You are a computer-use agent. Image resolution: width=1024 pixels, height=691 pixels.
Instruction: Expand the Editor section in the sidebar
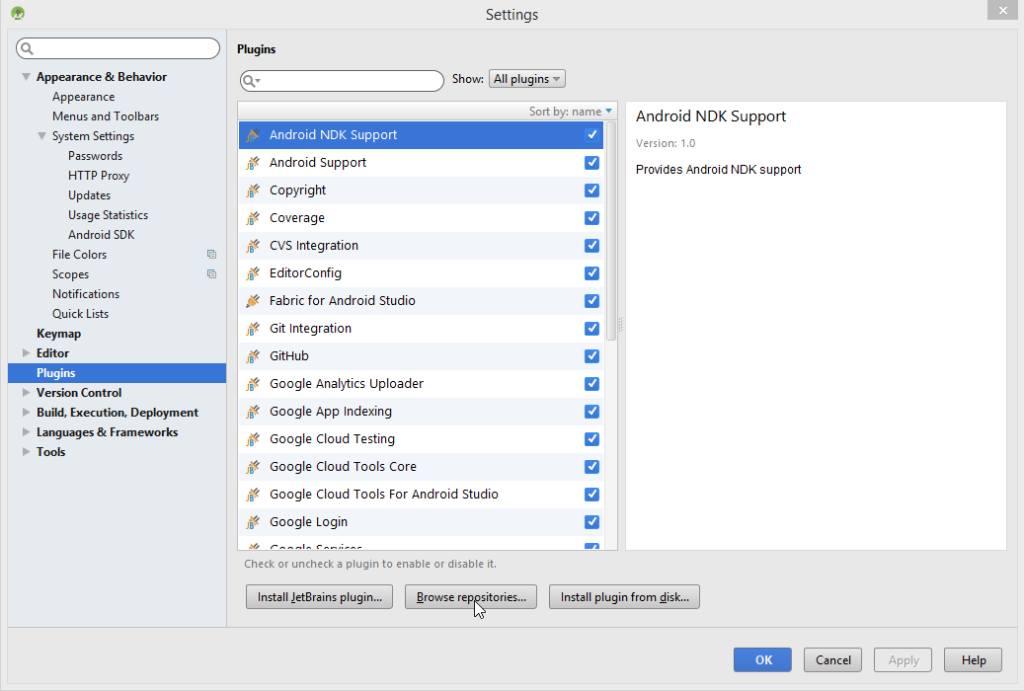click(x=24, y=353)
